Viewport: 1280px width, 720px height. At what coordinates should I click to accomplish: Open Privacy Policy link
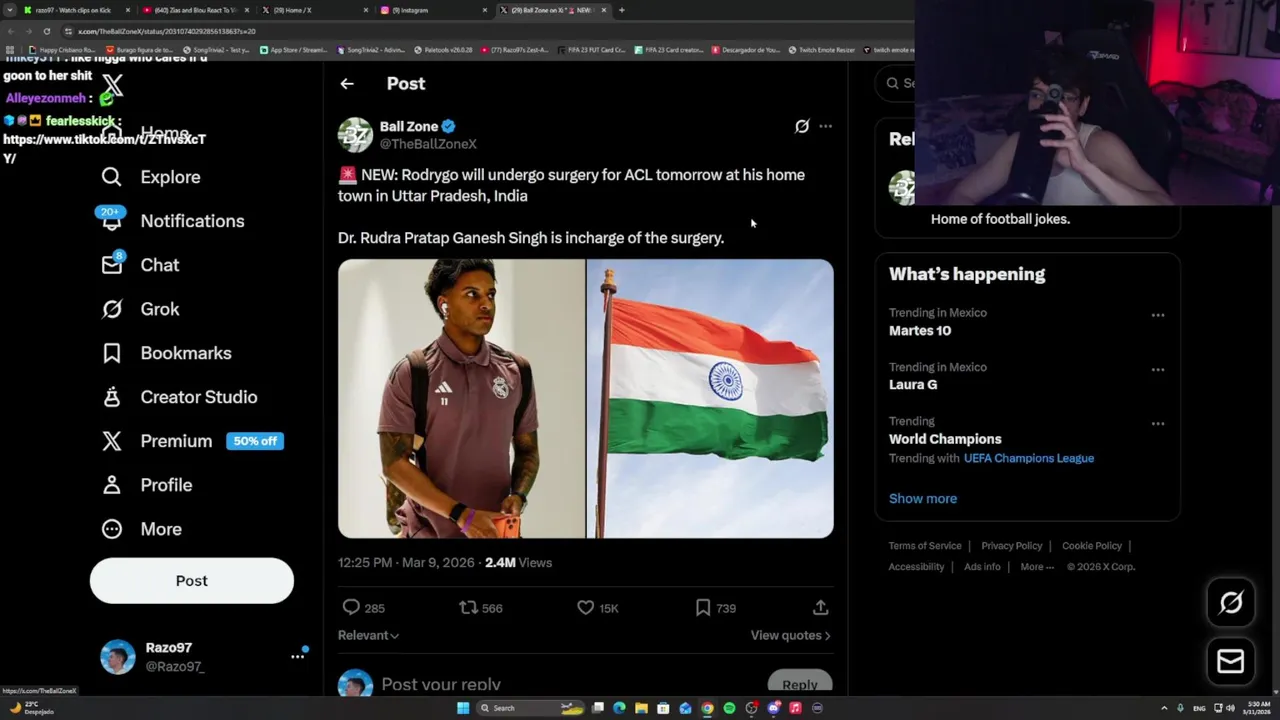click(1012, 546)
